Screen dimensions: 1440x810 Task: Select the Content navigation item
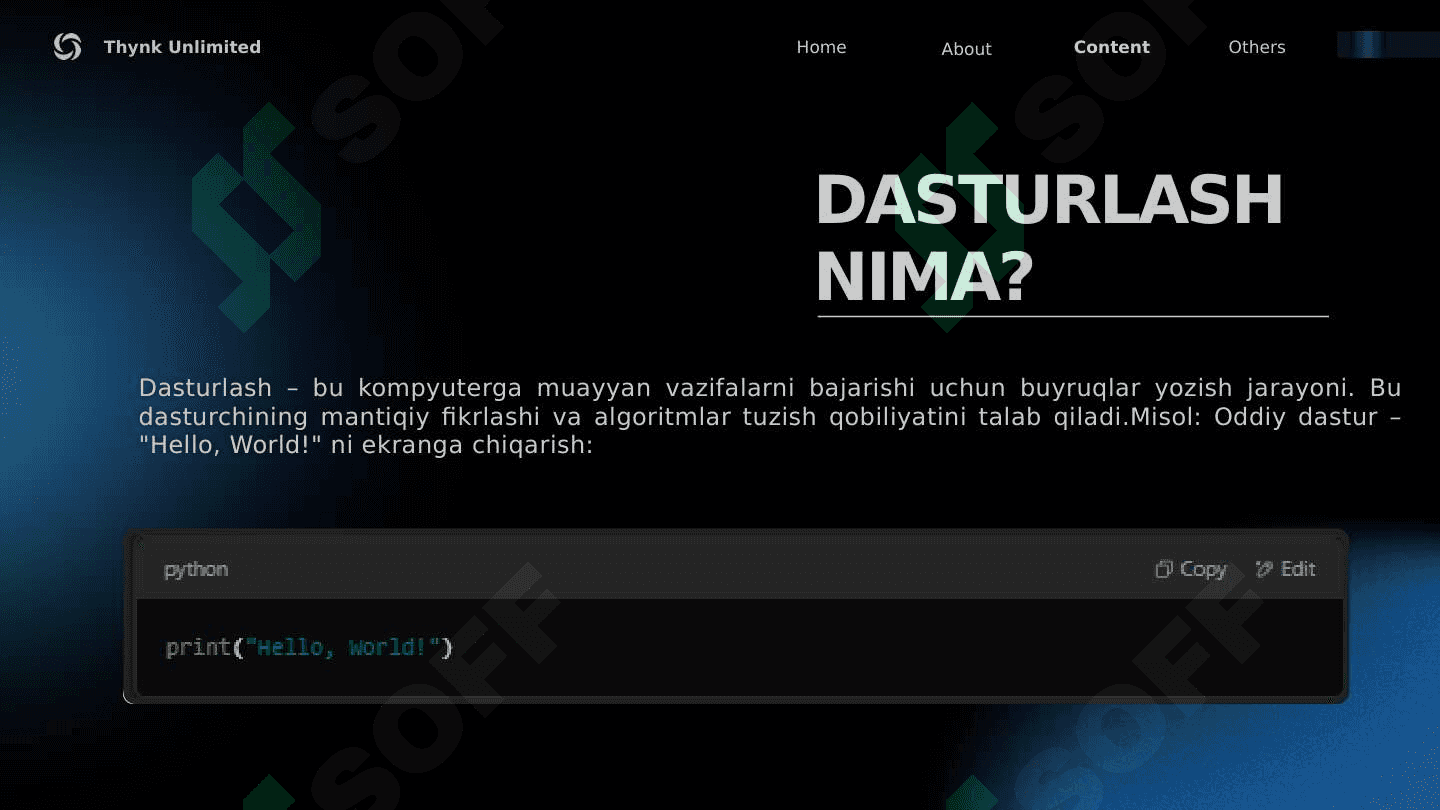point(1111,47)
